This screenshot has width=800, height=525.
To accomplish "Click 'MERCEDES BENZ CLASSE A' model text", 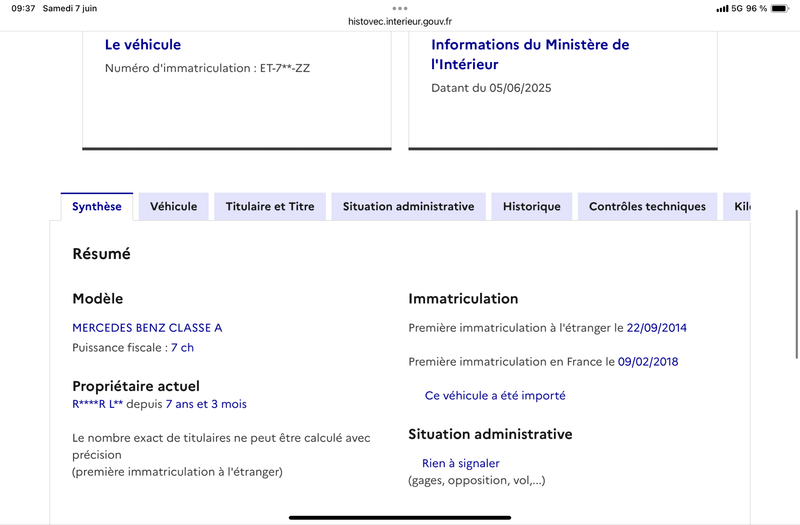I will click(x=147, y=328).
